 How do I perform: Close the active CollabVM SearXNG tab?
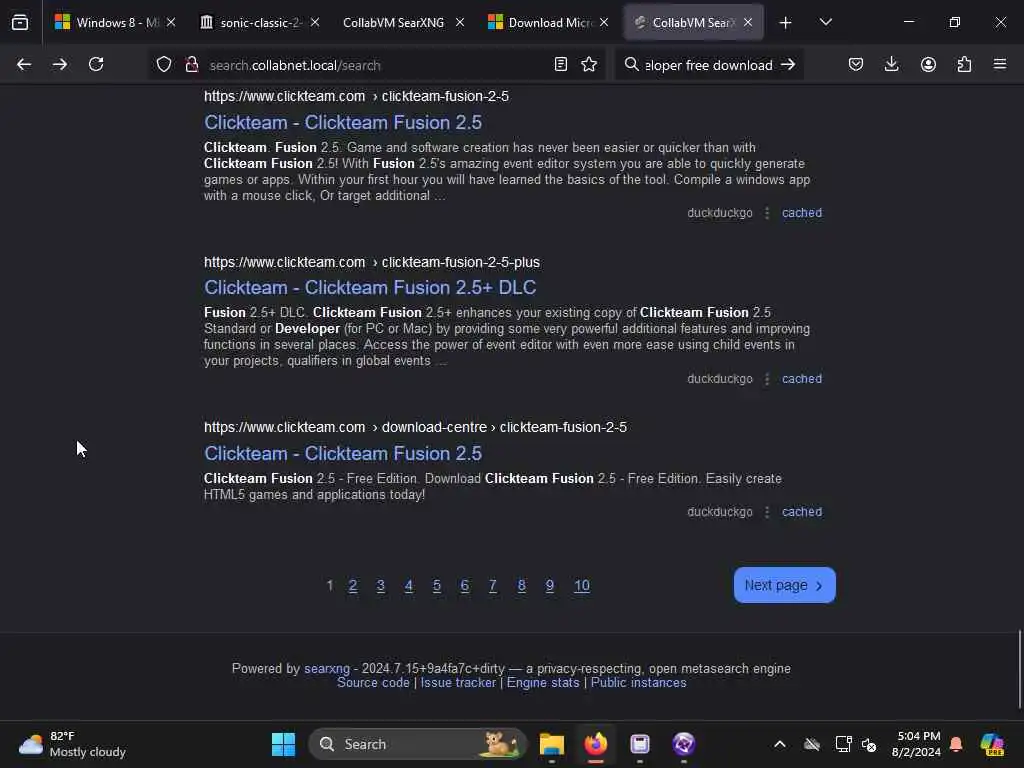[x=748, y=23]
